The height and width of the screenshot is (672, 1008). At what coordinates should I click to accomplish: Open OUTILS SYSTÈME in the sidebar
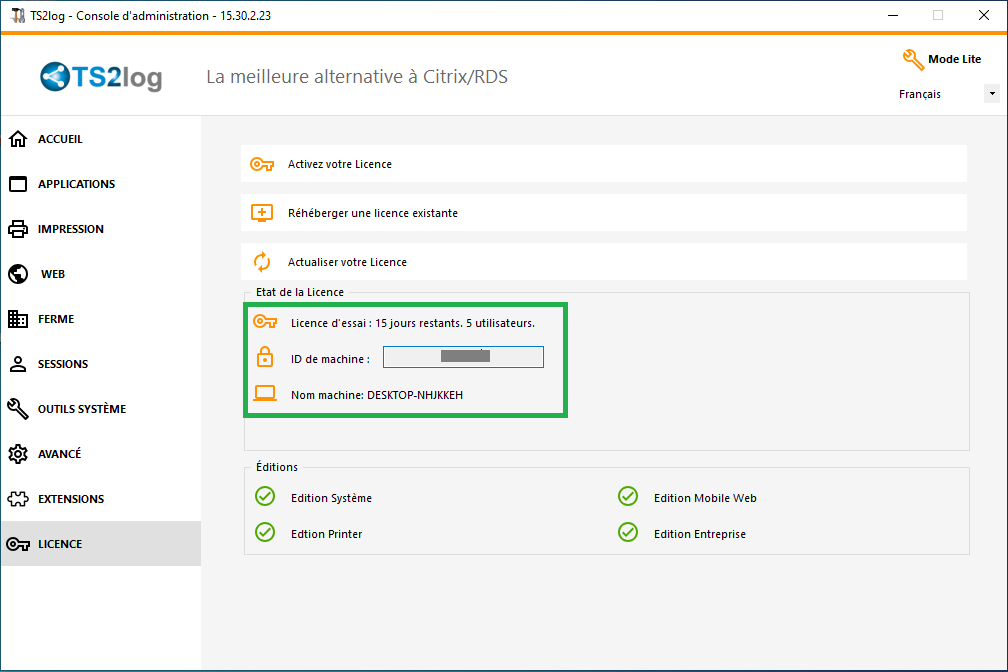[101, 409]
